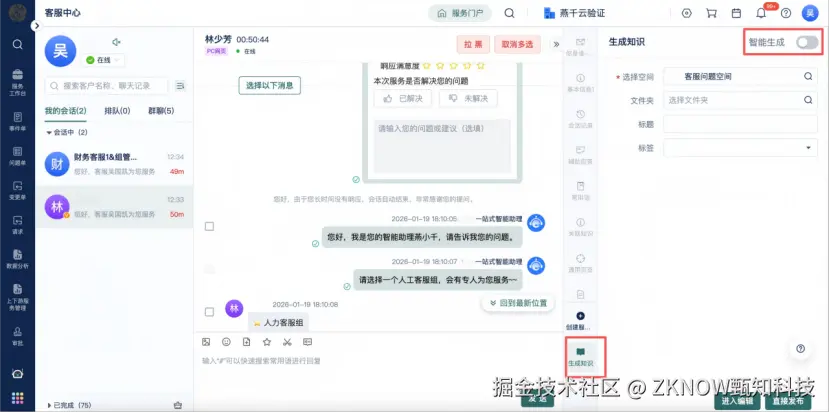Click the robot assistant icon in the sidebar
This screenshot has height=413, width=829.
coord(17,374)
